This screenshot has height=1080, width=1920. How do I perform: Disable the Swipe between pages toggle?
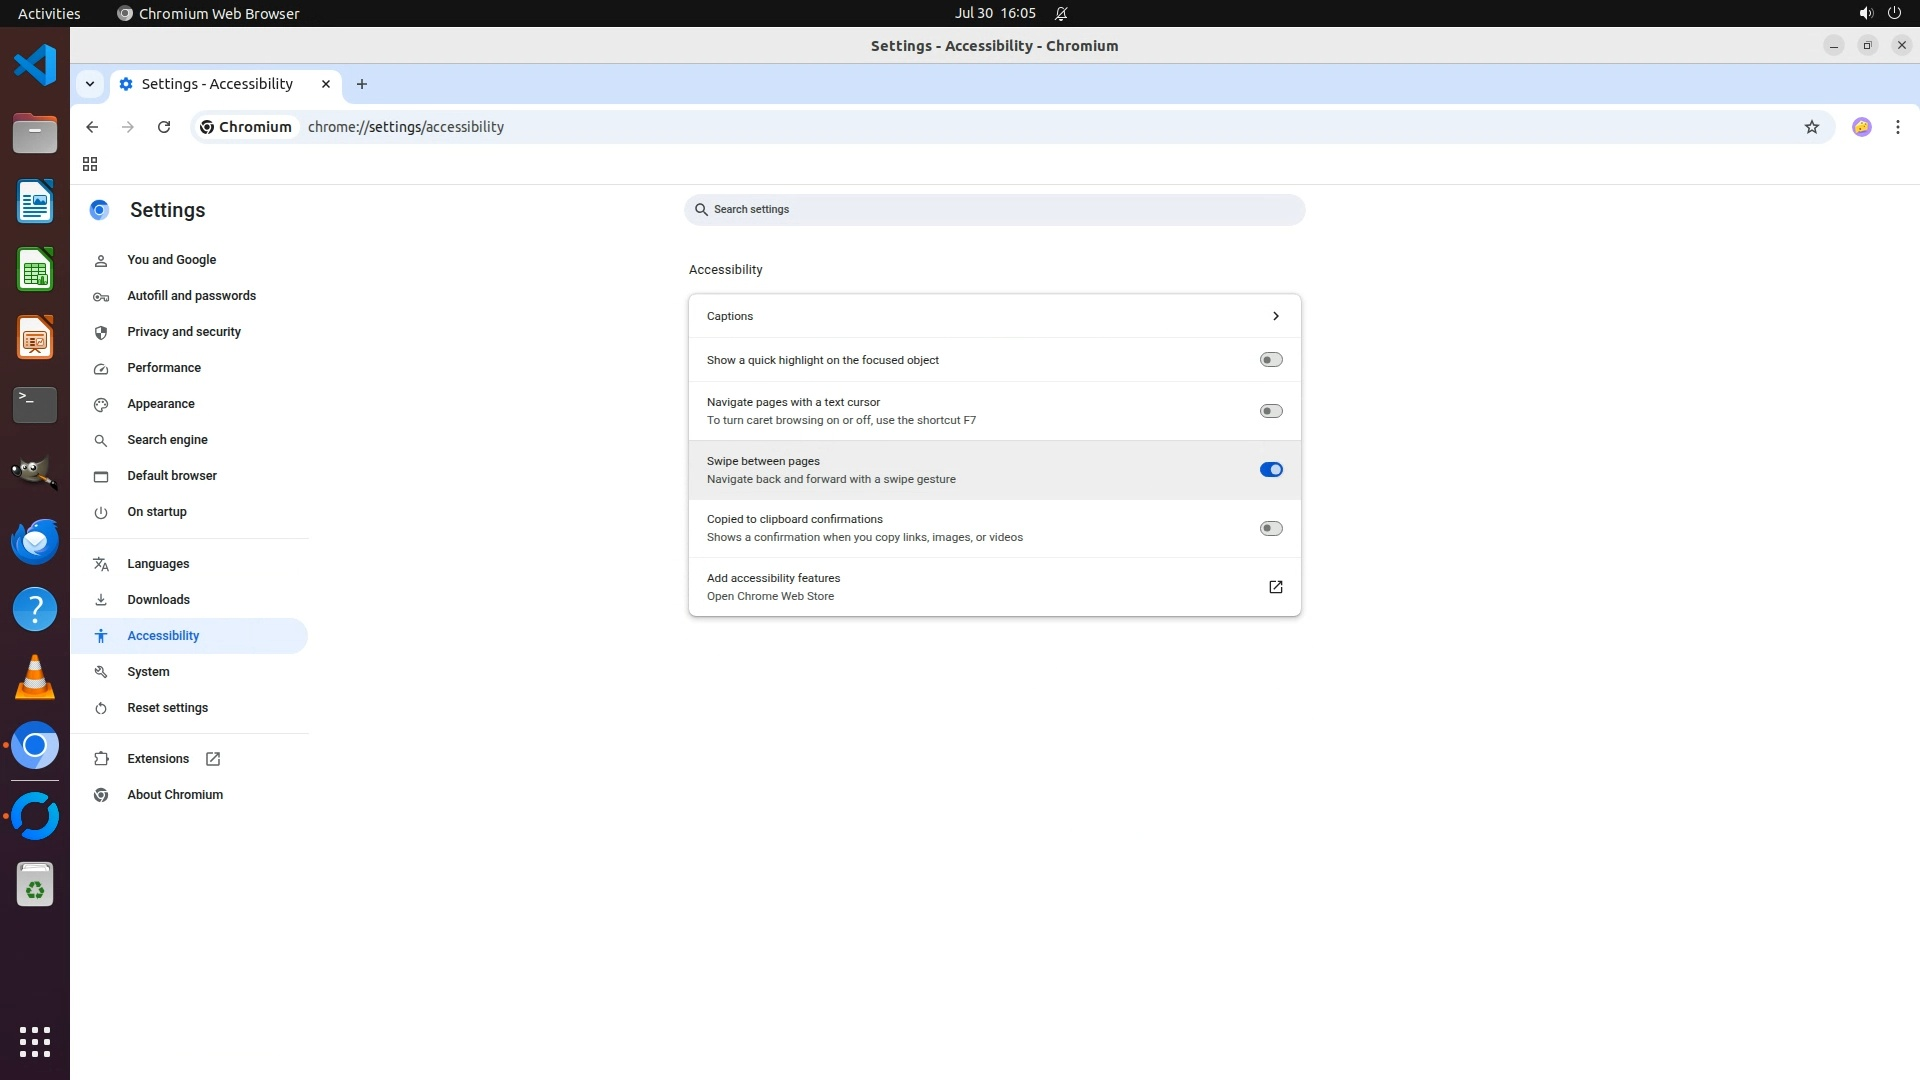coord(1270,470)
